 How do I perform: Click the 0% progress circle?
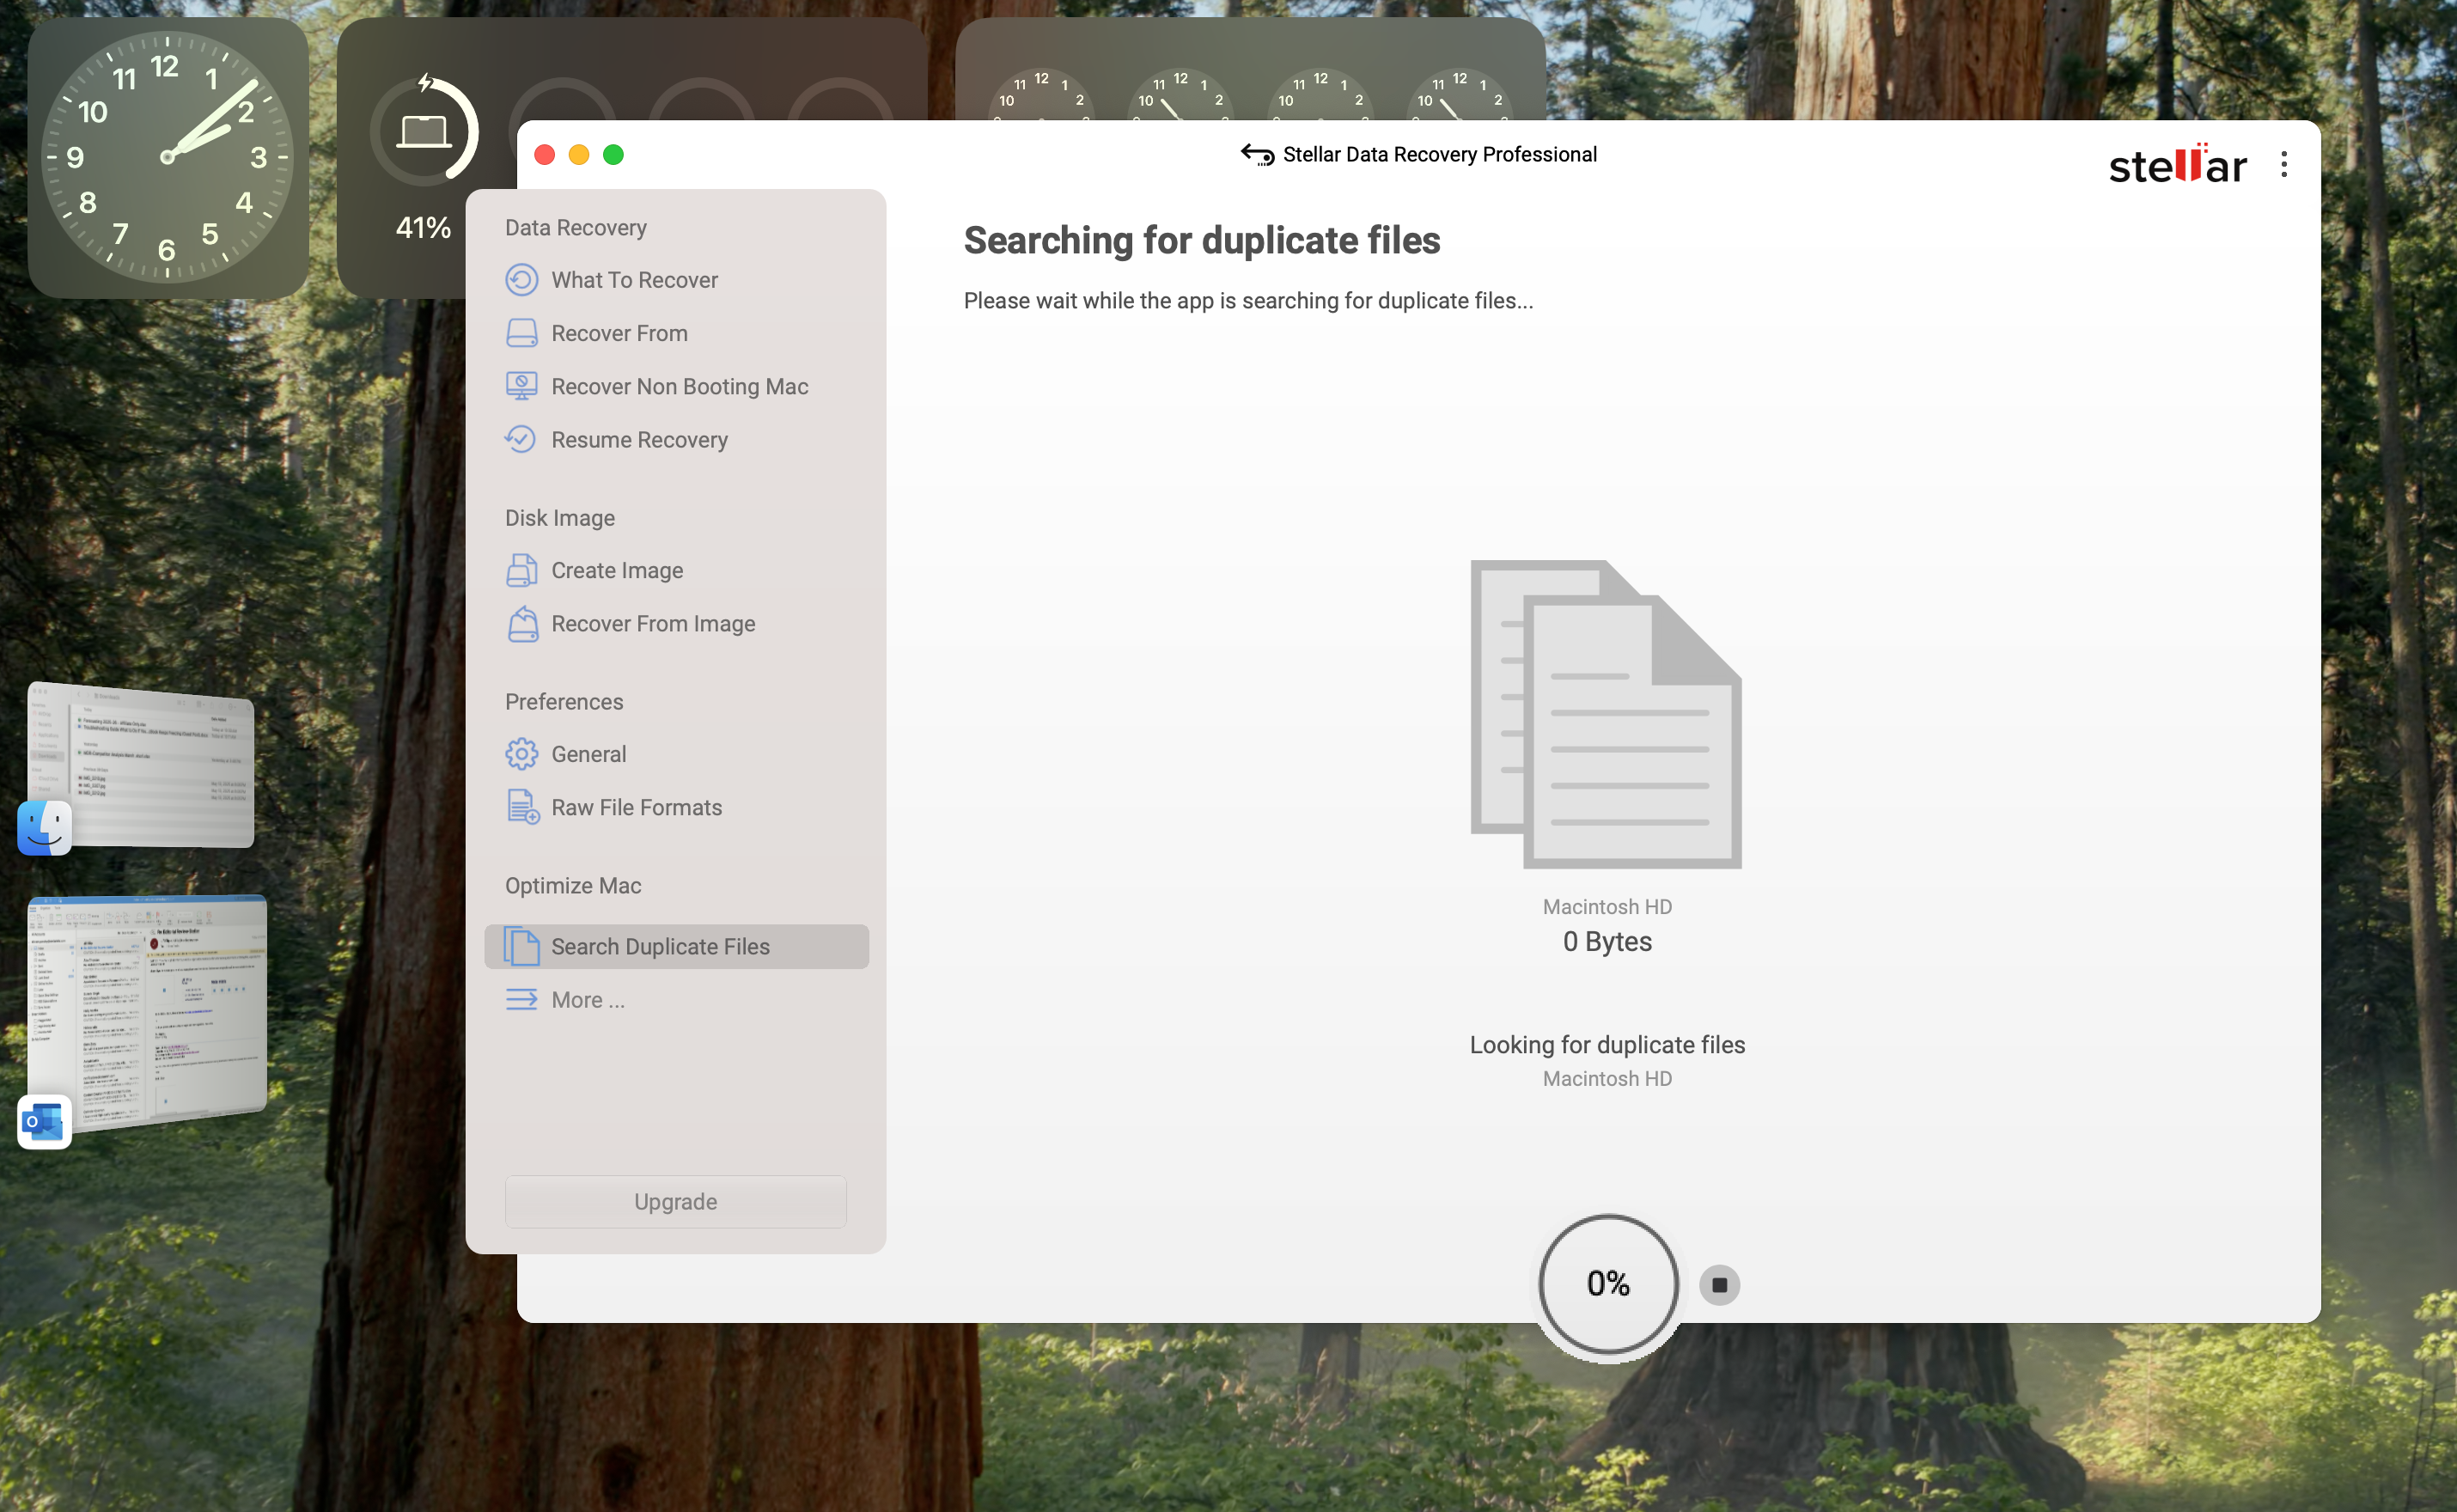tap(1607, 1284)
